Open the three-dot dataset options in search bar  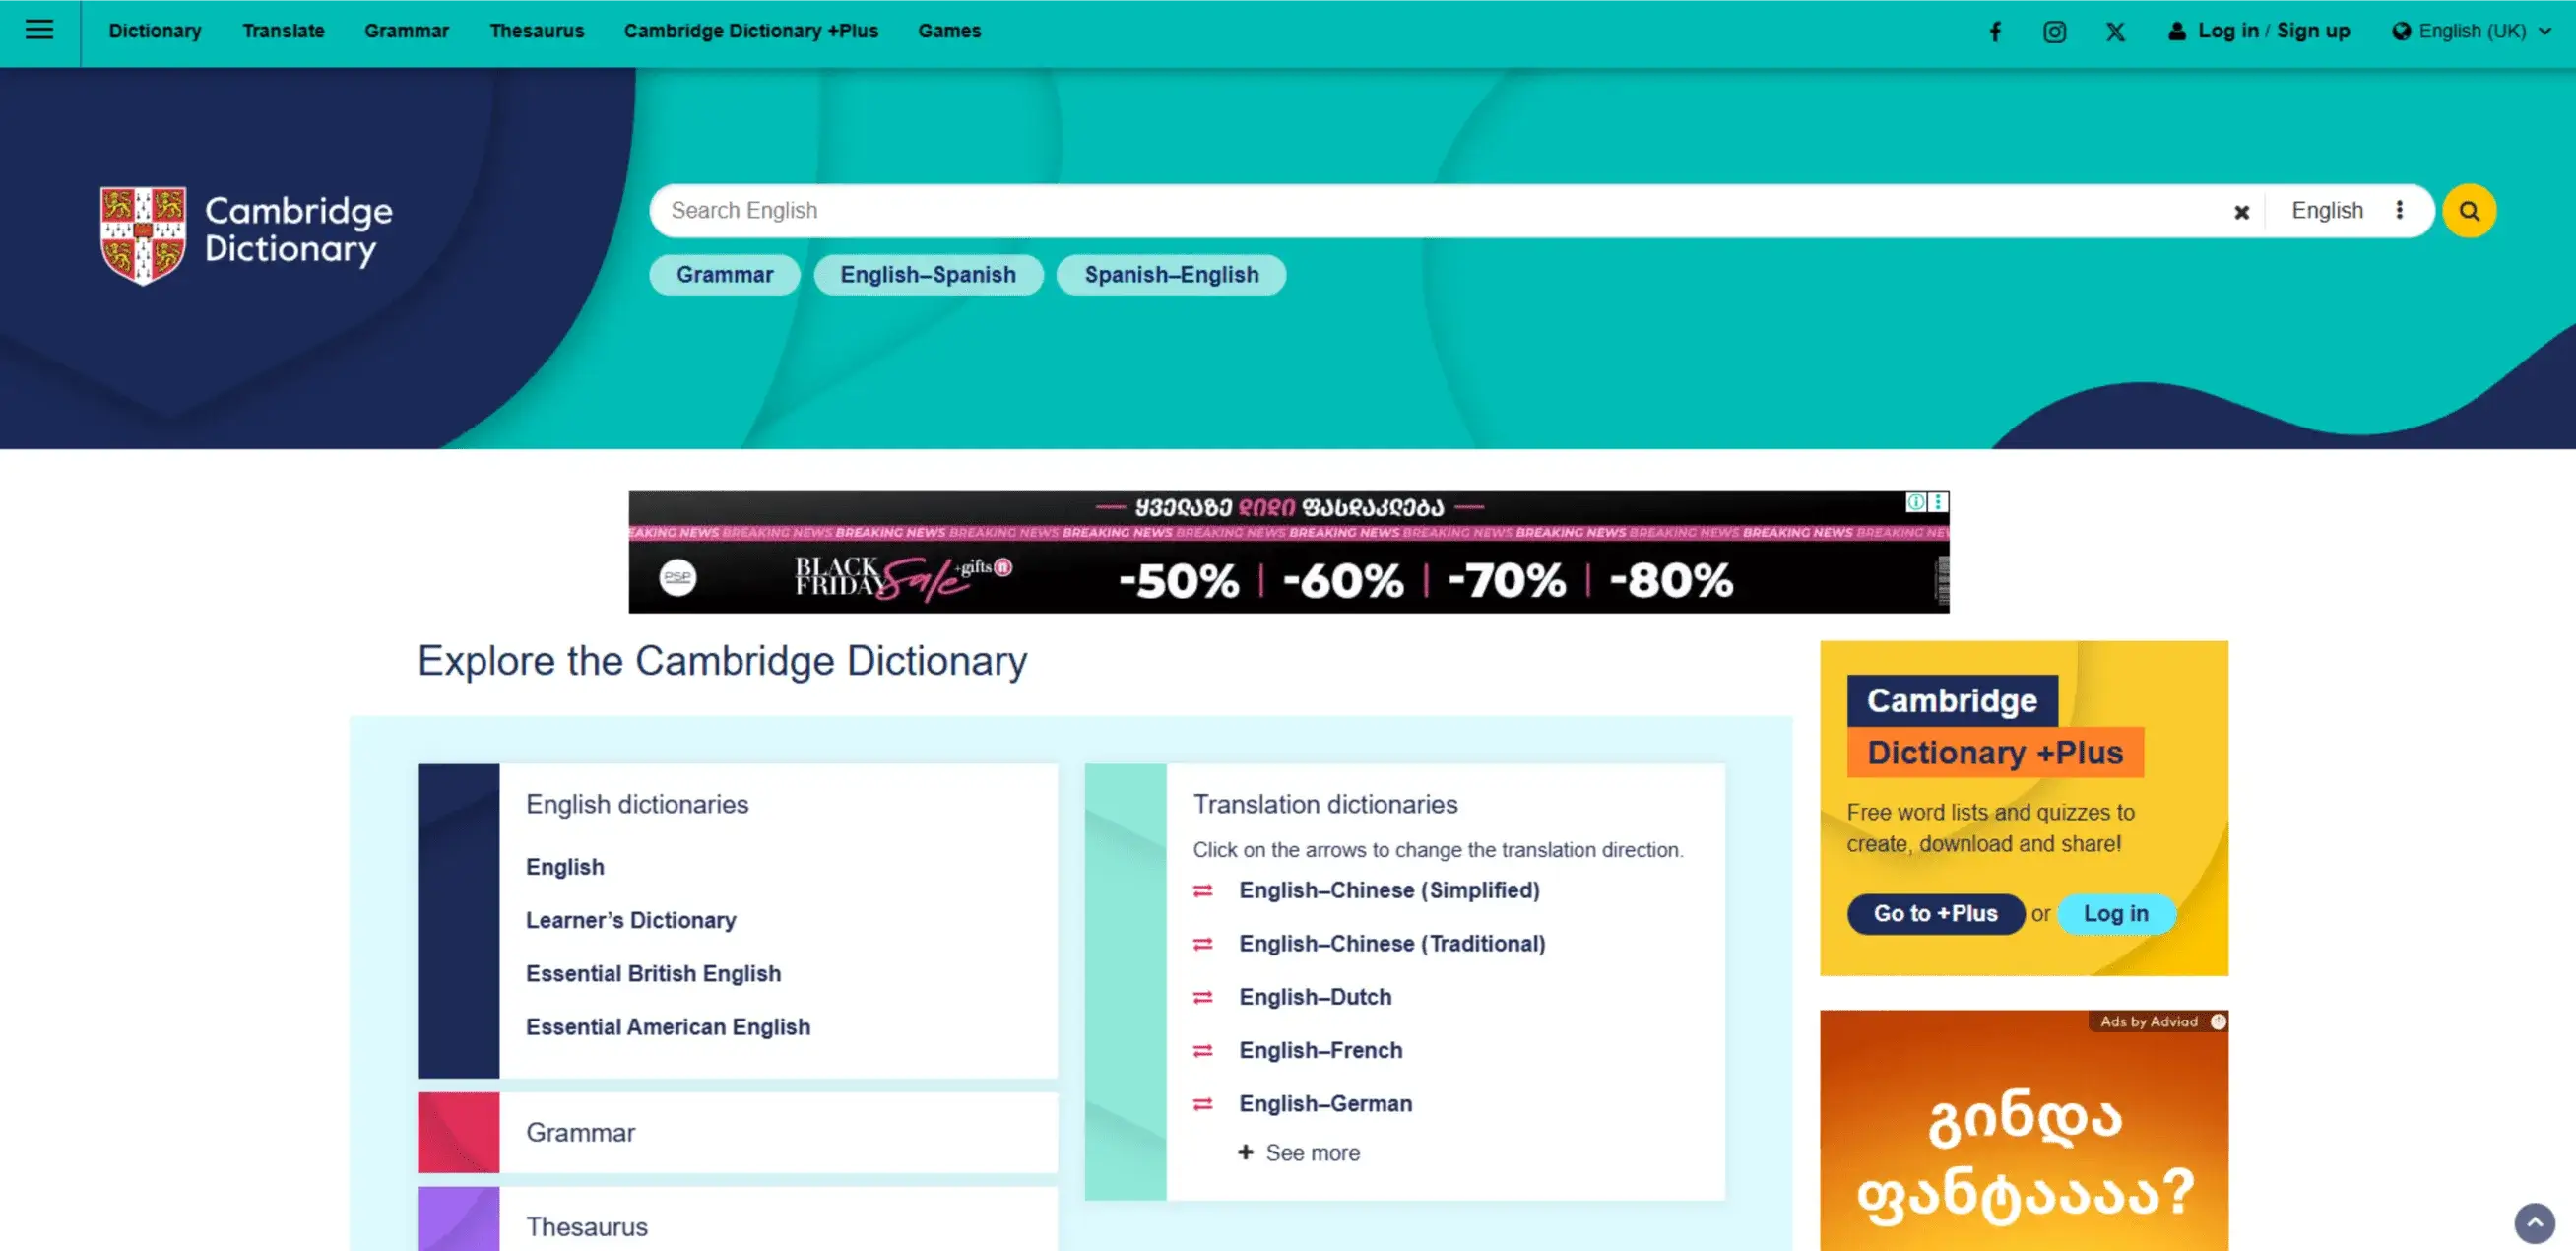coord(2399,210)
